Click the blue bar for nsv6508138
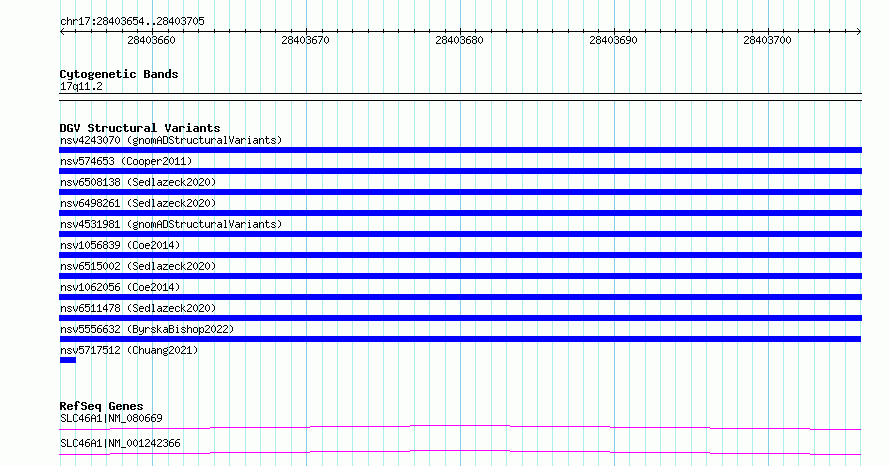Screen dimensions: 890x466 click(460, 192)
